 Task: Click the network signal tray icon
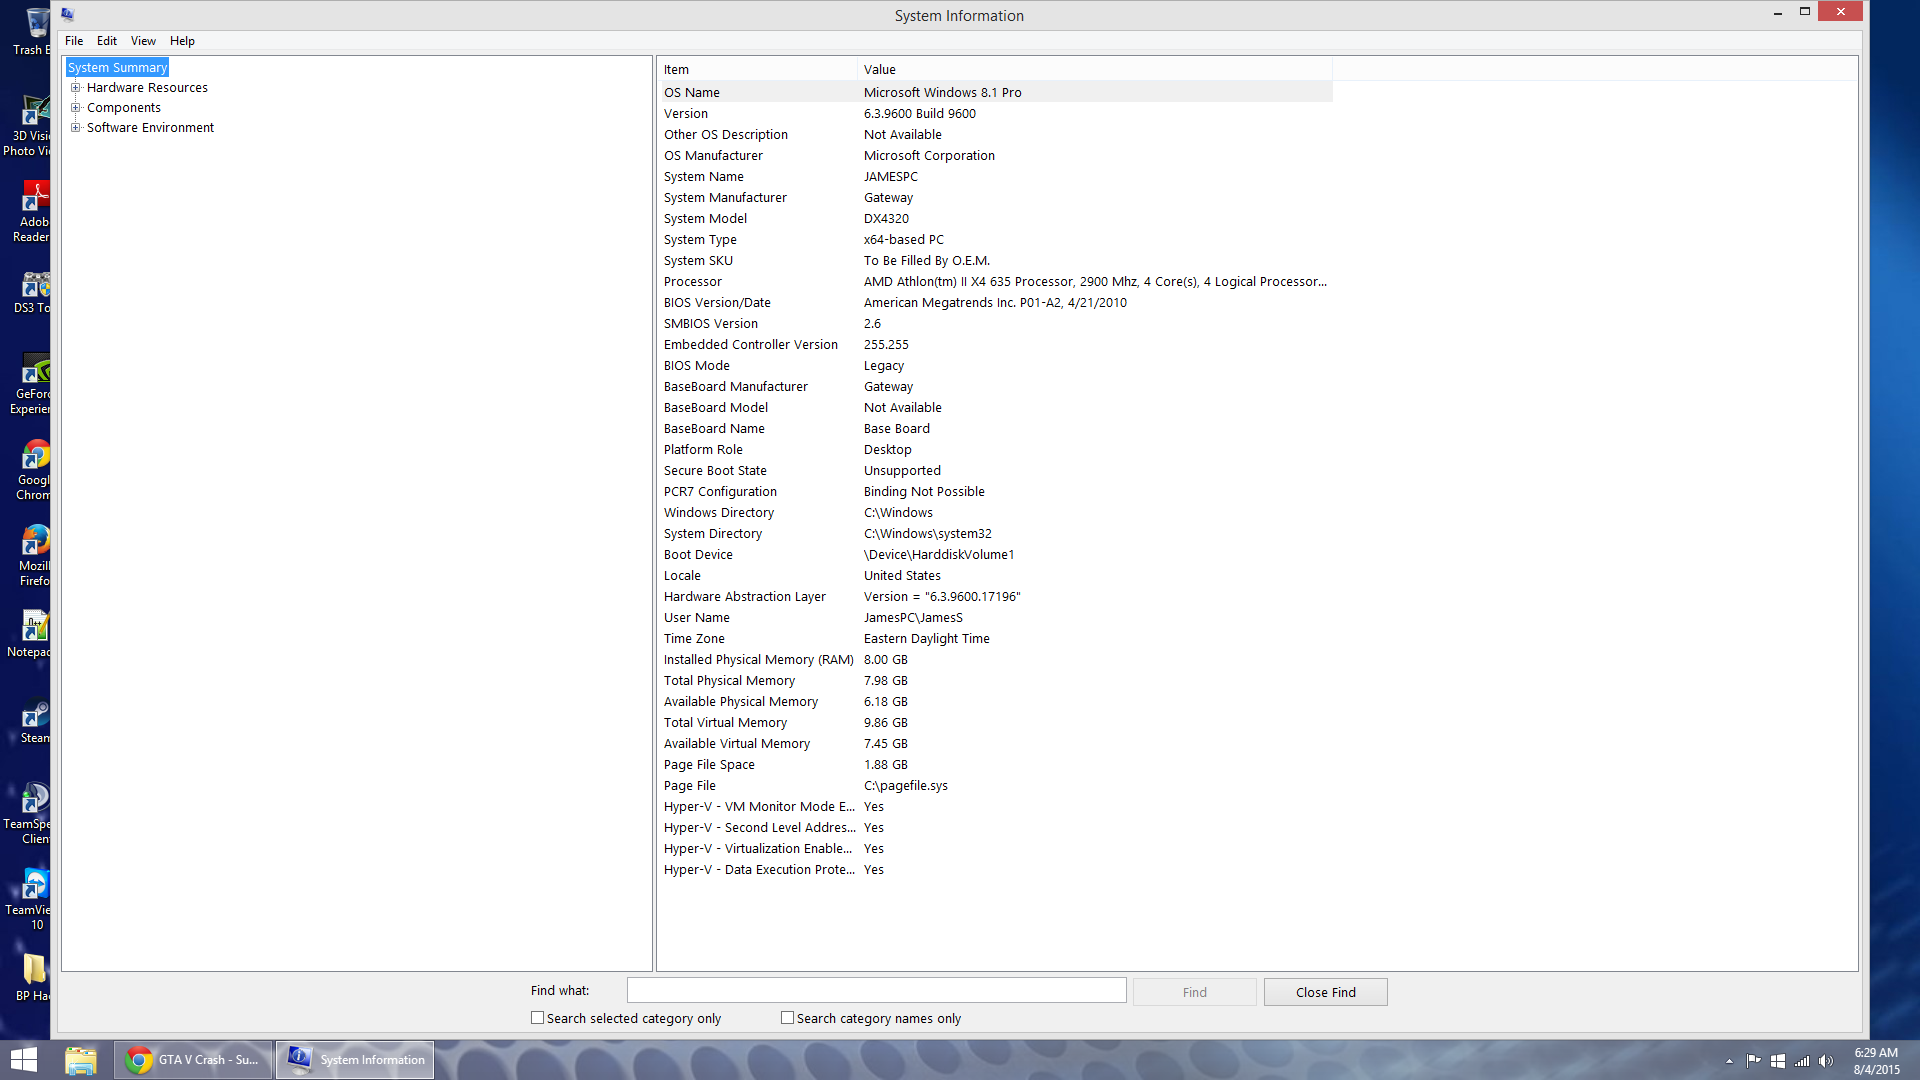[1802, 1061]
